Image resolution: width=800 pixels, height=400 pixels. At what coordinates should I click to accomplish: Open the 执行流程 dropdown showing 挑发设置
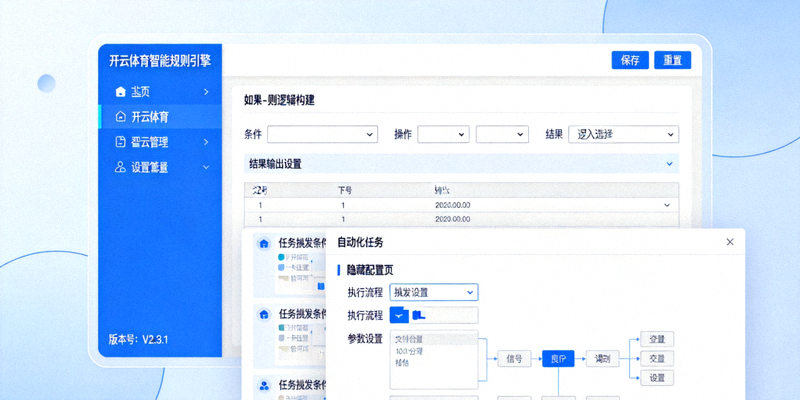[x=434, y=292]
